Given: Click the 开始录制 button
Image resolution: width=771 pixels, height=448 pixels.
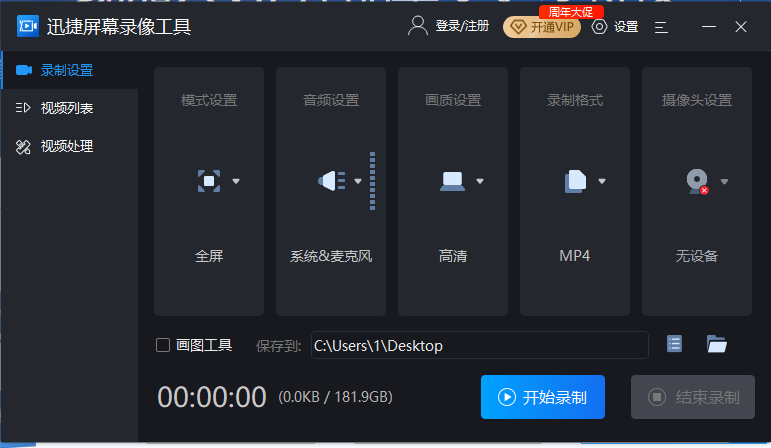Looking at the screenshot, I should 543,397.
